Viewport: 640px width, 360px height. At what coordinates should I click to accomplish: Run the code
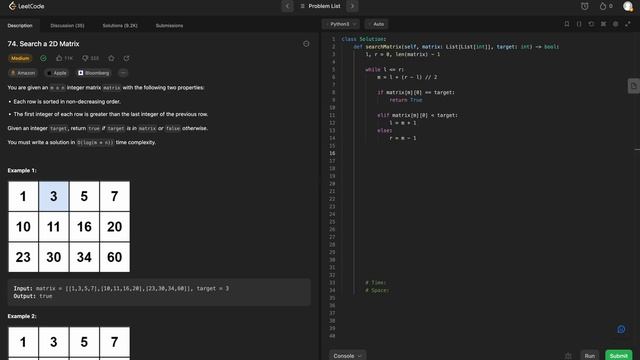pos(589,356)
